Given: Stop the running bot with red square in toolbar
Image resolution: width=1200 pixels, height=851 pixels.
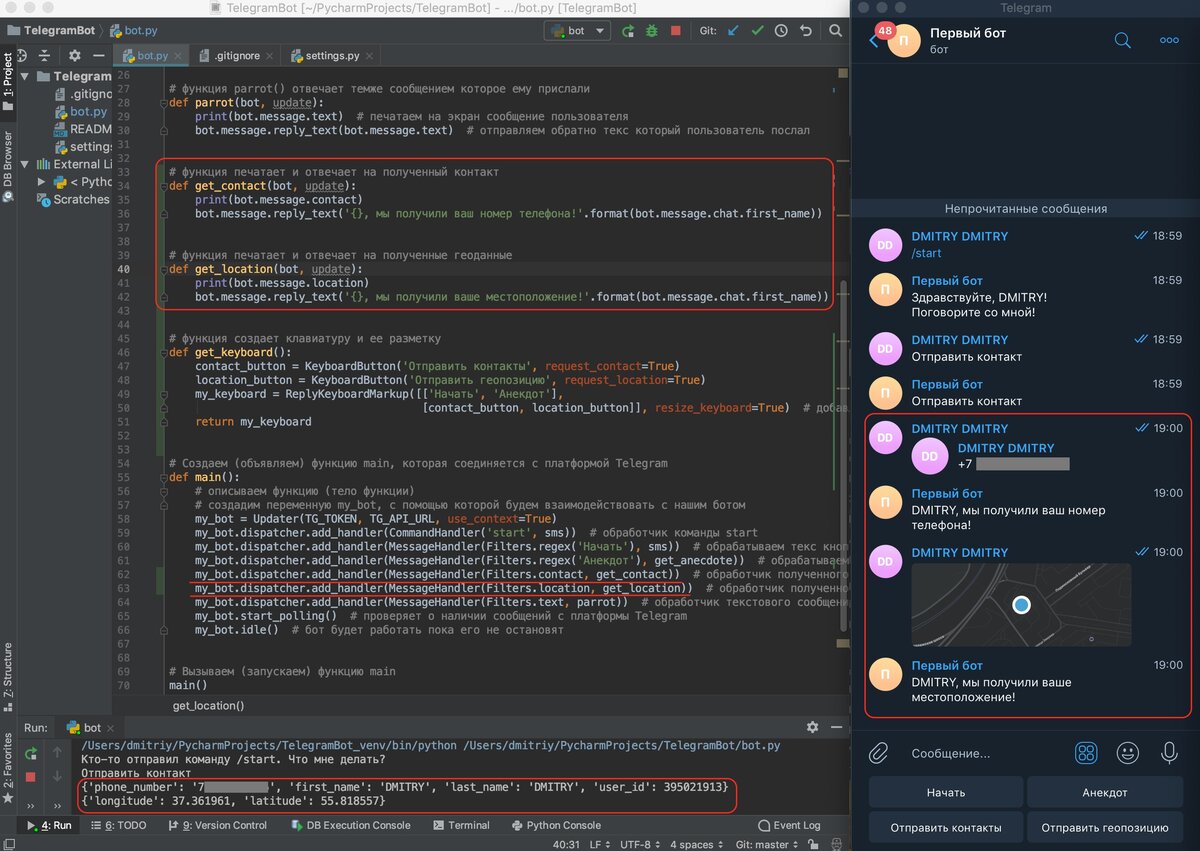Looking at the screenshot, I should pyautogui.click(x=676, y=31).
